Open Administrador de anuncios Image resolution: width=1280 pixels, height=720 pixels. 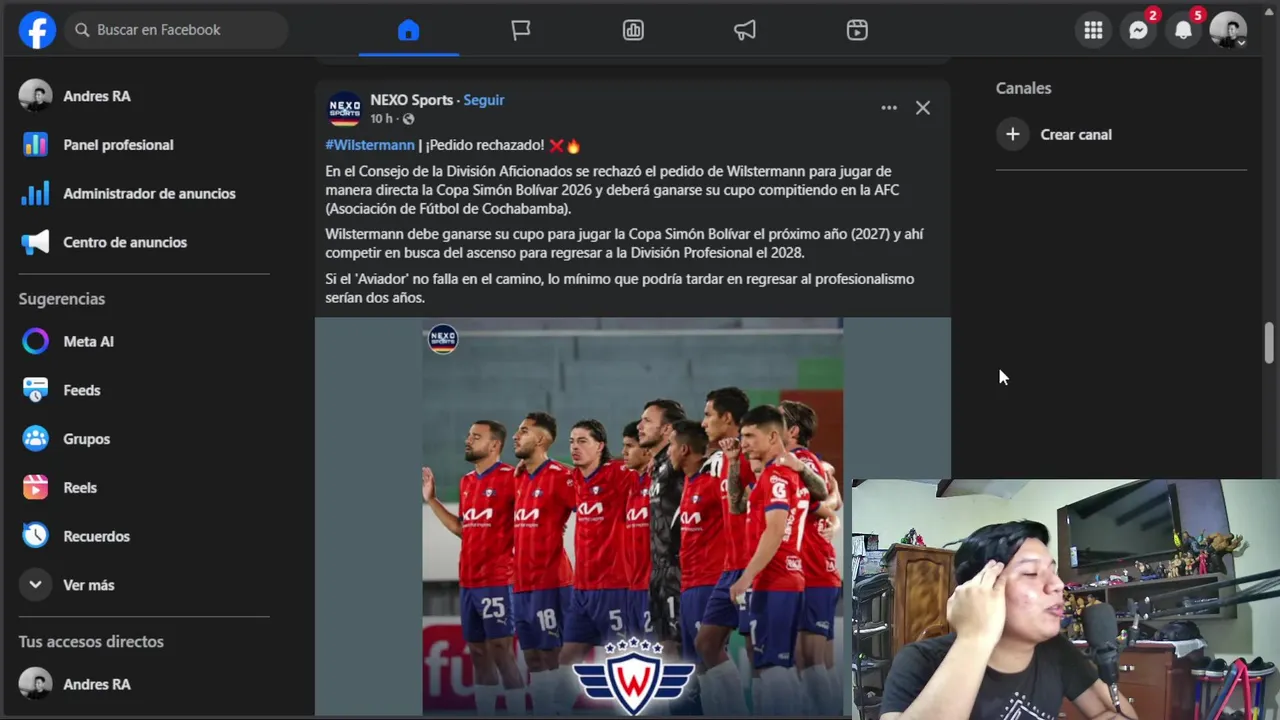point(144,193)
